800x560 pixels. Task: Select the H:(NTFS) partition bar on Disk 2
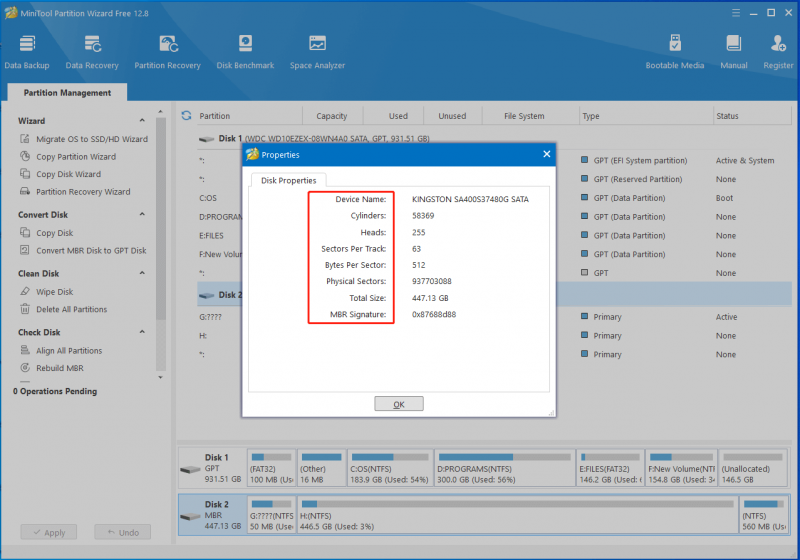[517, 515]
